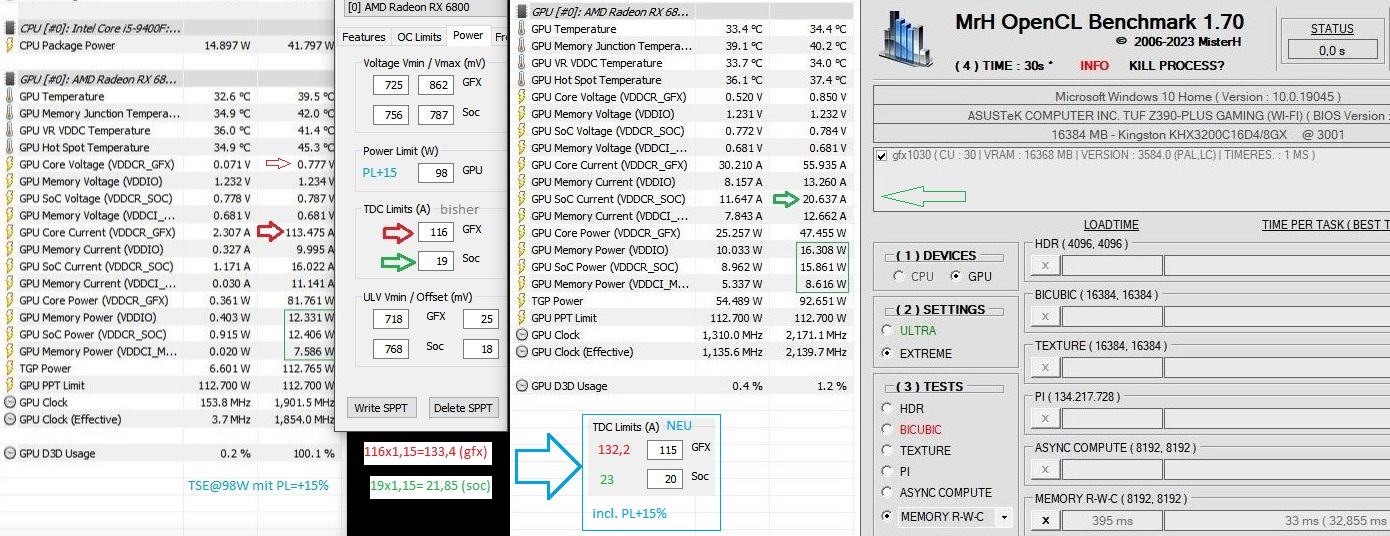
Task: Click chip icon of CPU [#0] Intel Core i5-9400F header
Action: pyautogui.click(x=10, y=28)
